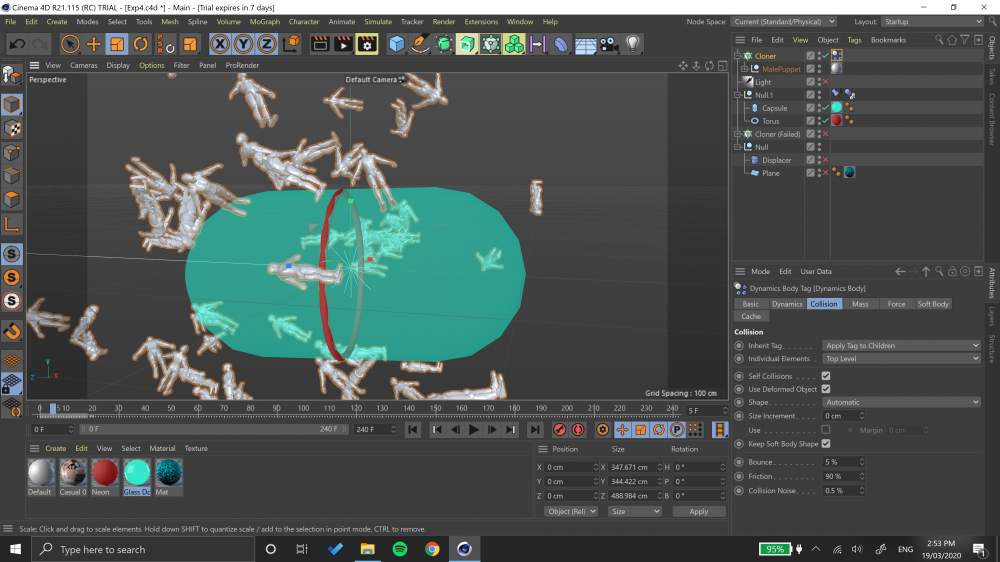1000x562 pixels.
Task: Switch to the Soft Body tab
Action: tap(933, 304)
